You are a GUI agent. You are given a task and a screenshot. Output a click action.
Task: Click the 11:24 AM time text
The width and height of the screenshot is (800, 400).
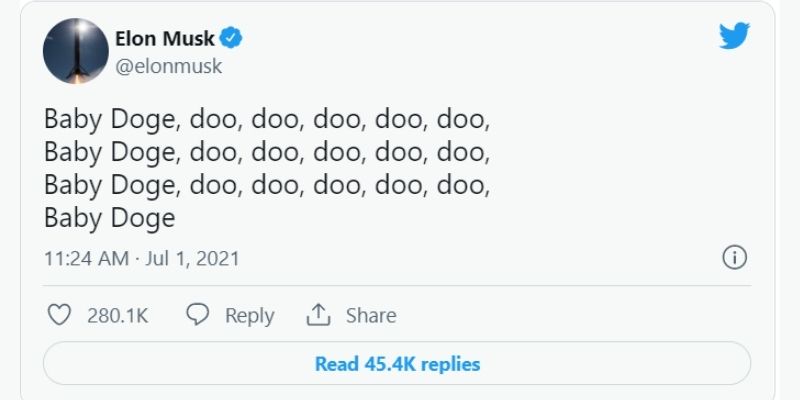click(86, 258)
